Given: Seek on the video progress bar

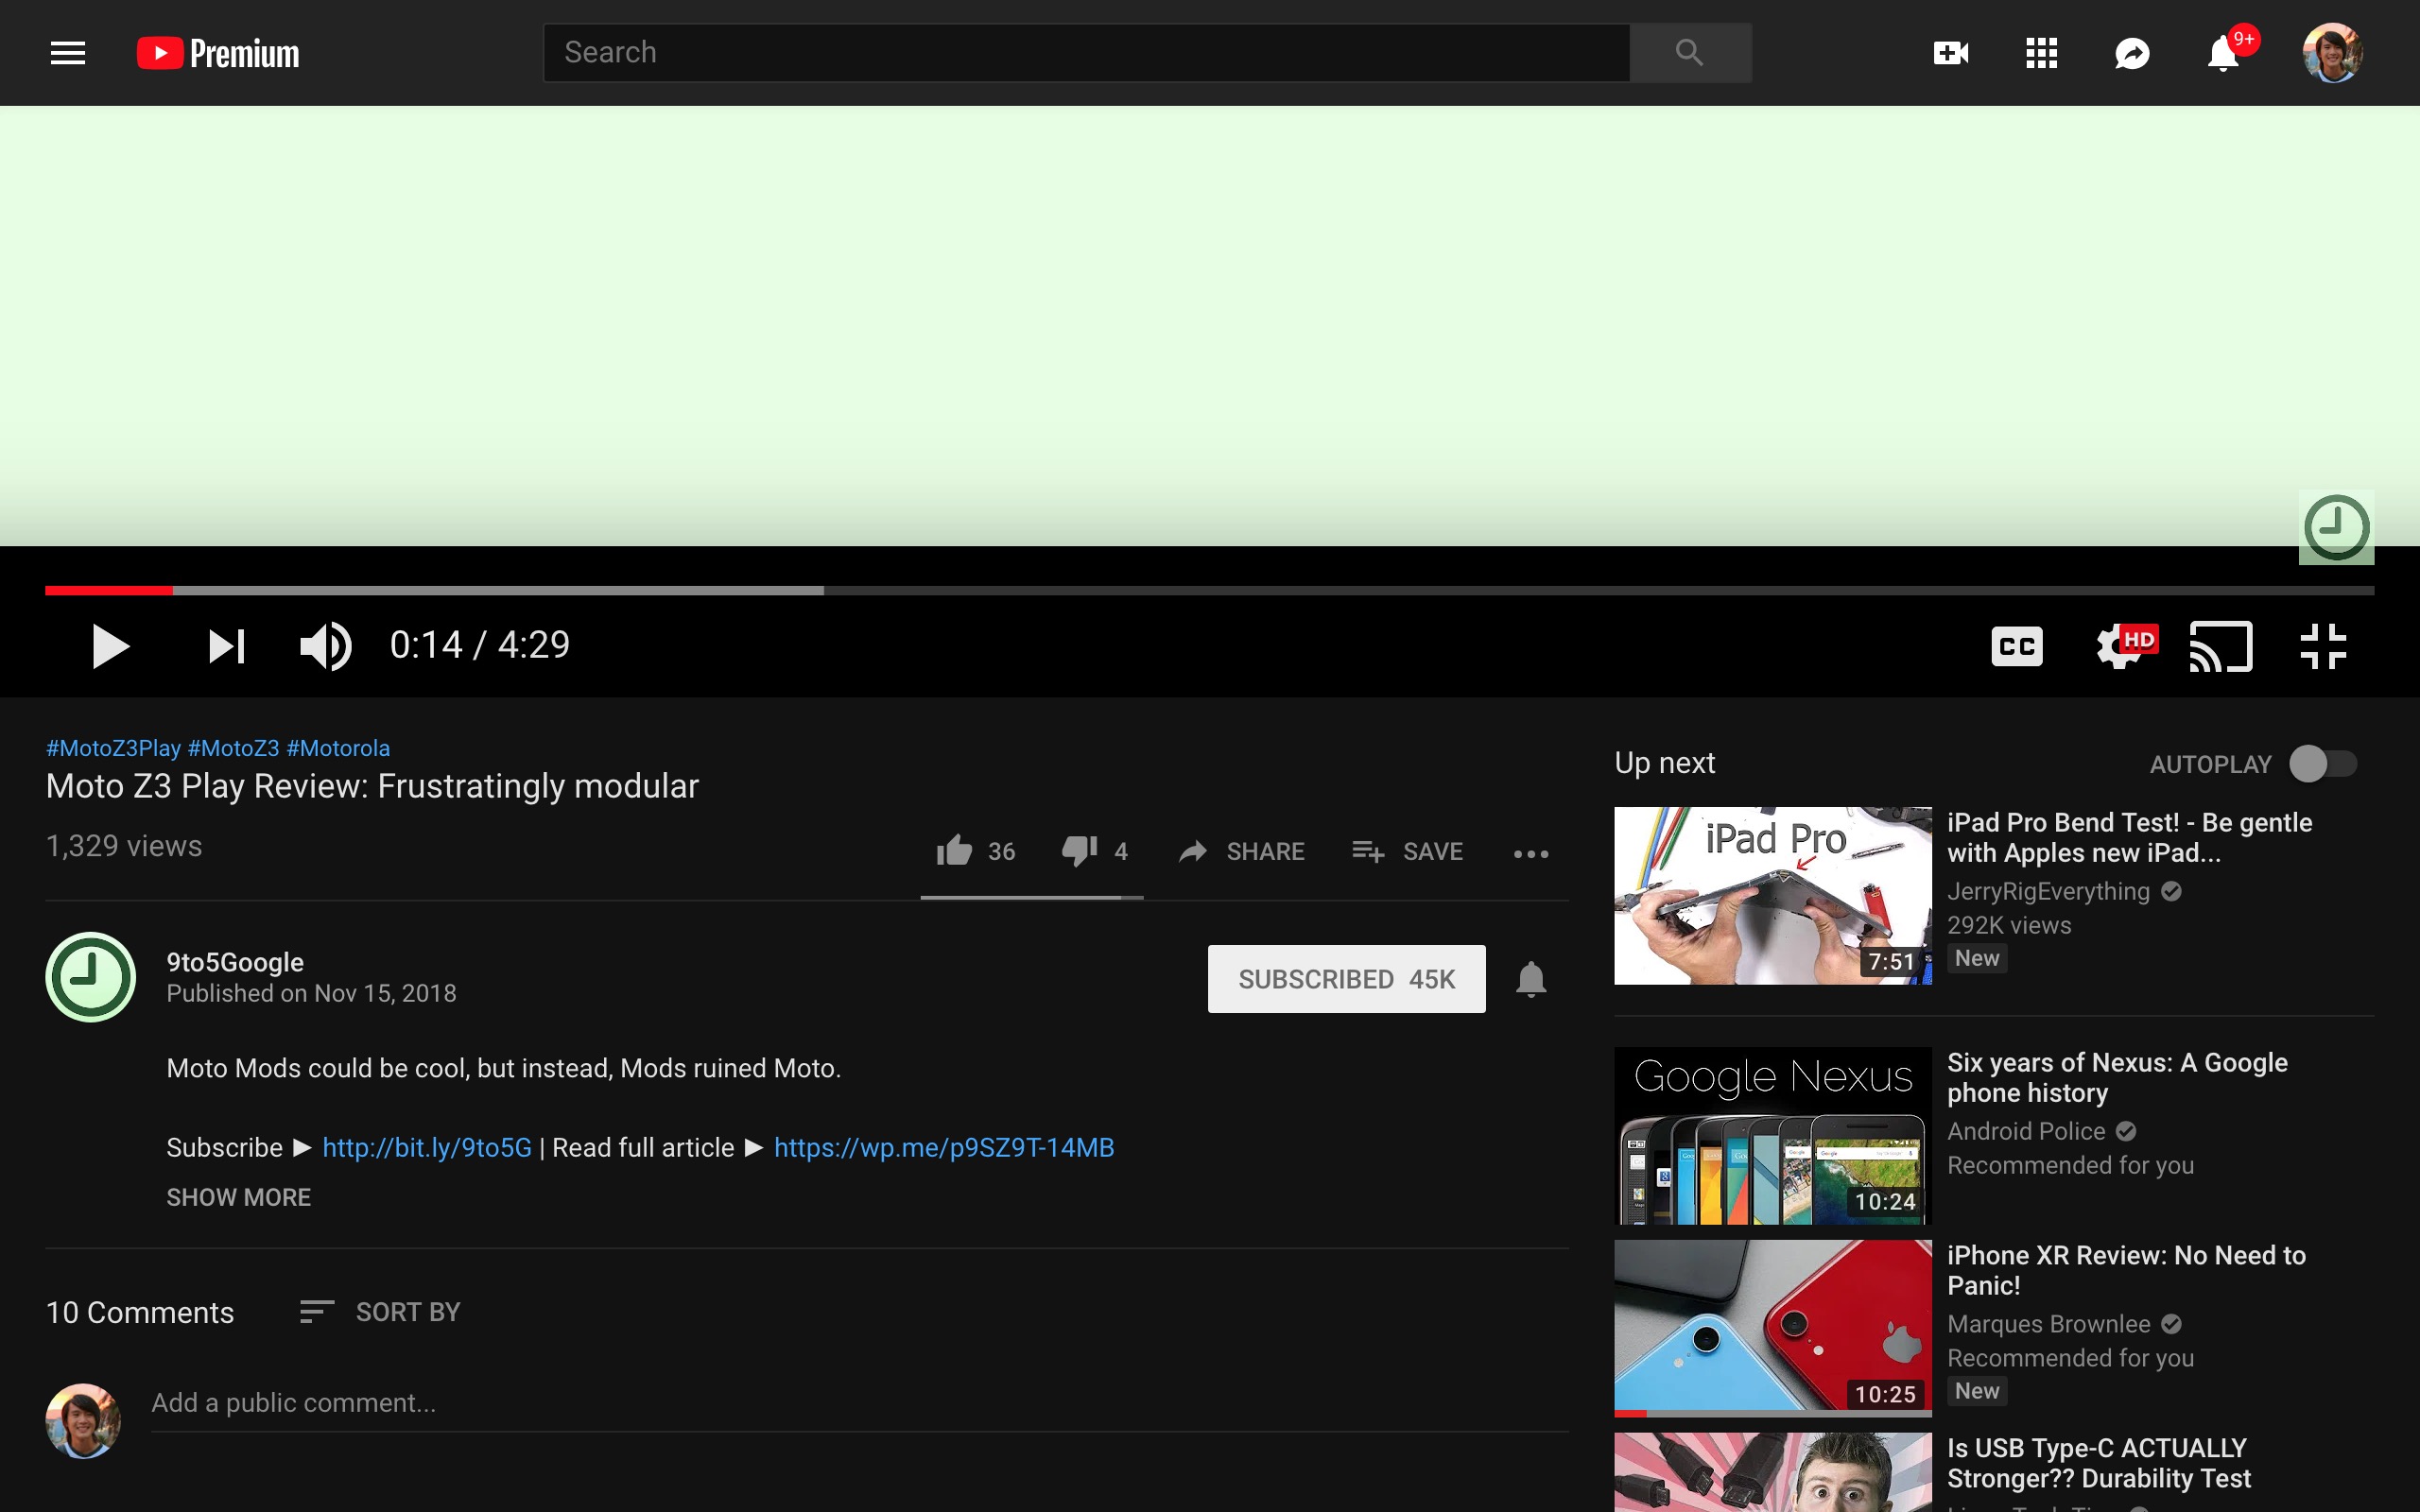Looking at the screenshot, I should (x=1209, y=591).
